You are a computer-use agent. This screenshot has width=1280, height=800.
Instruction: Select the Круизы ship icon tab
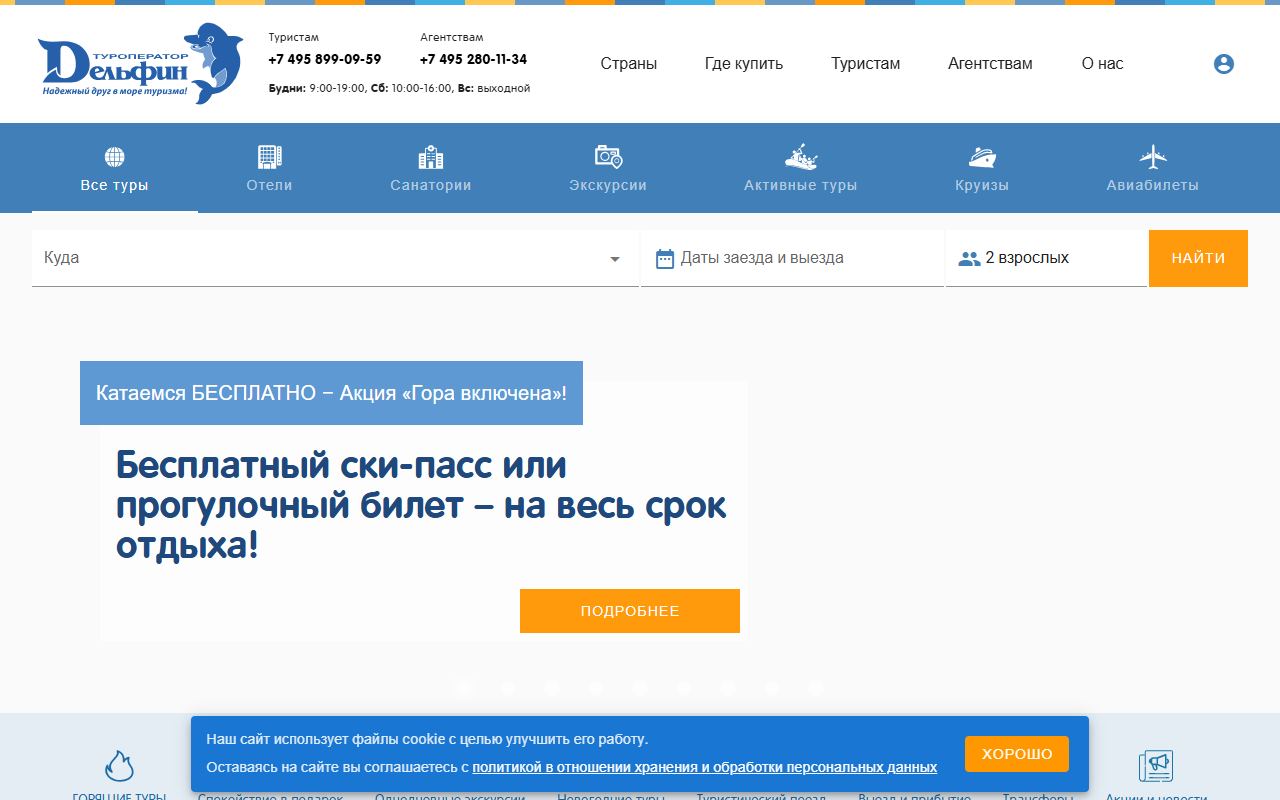tap(982, 168)
